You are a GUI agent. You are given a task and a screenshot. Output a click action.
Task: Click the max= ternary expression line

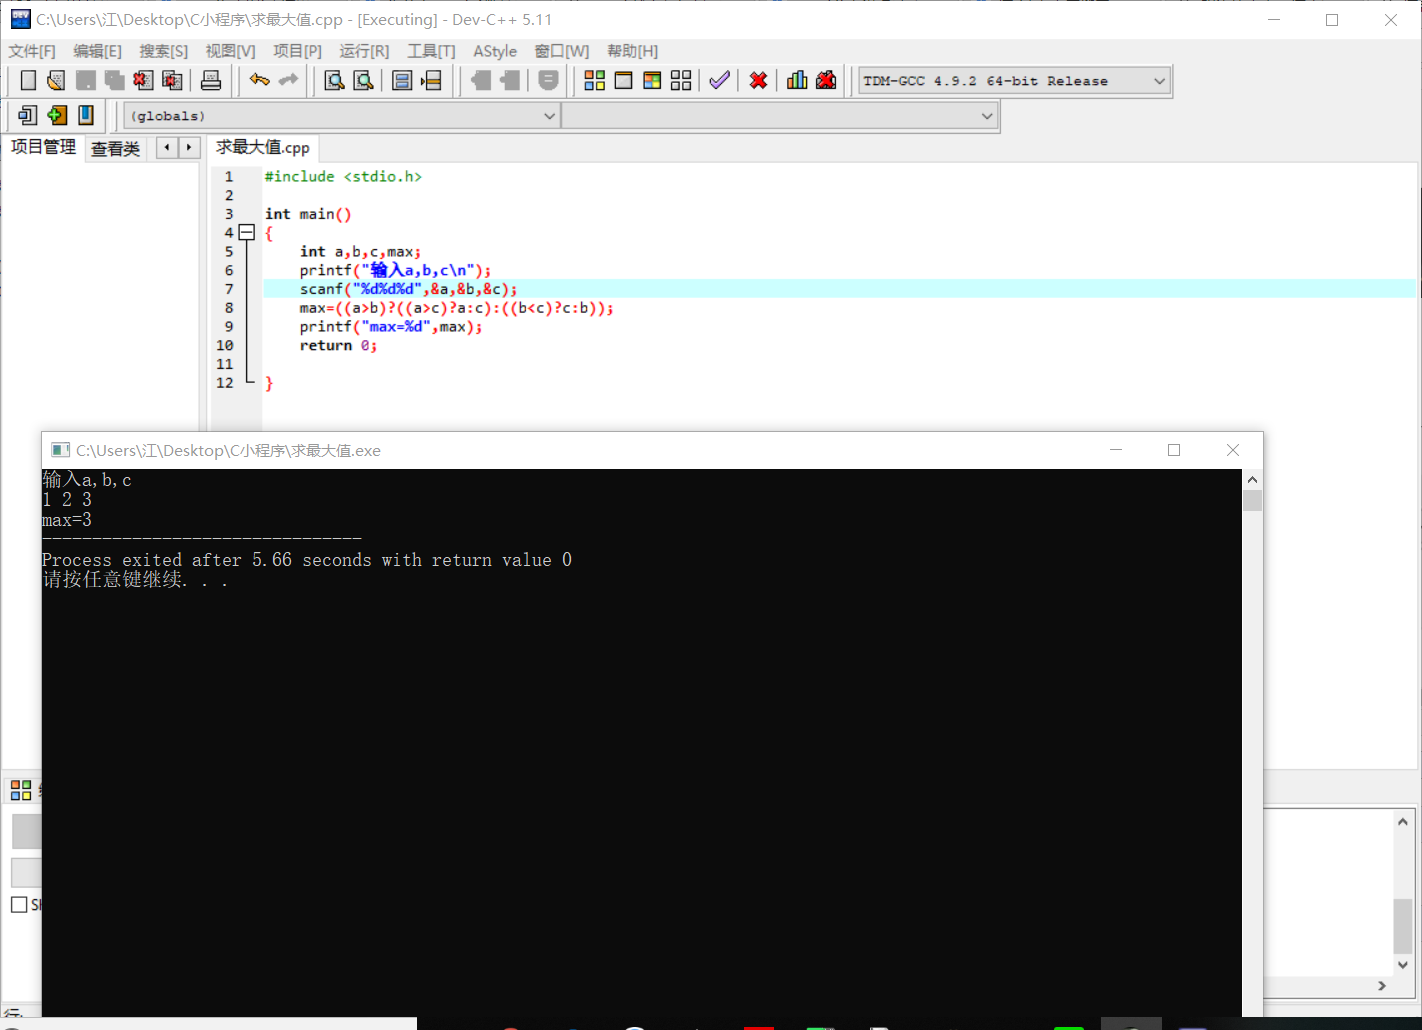coord(456,308)
